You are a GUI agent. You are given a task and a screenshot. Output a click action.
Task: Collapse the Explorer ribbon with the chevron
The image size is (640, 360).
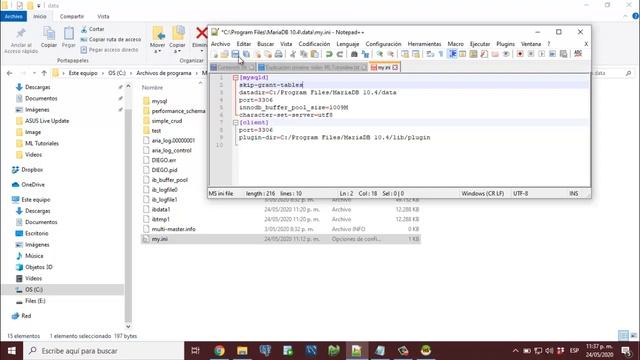click(625, 16)
